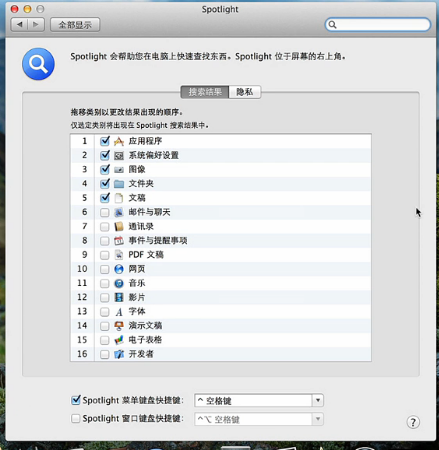The image size is (439, 450).
Task: Click the Presentations (演示文稿) icon
Action: [119, 326]
